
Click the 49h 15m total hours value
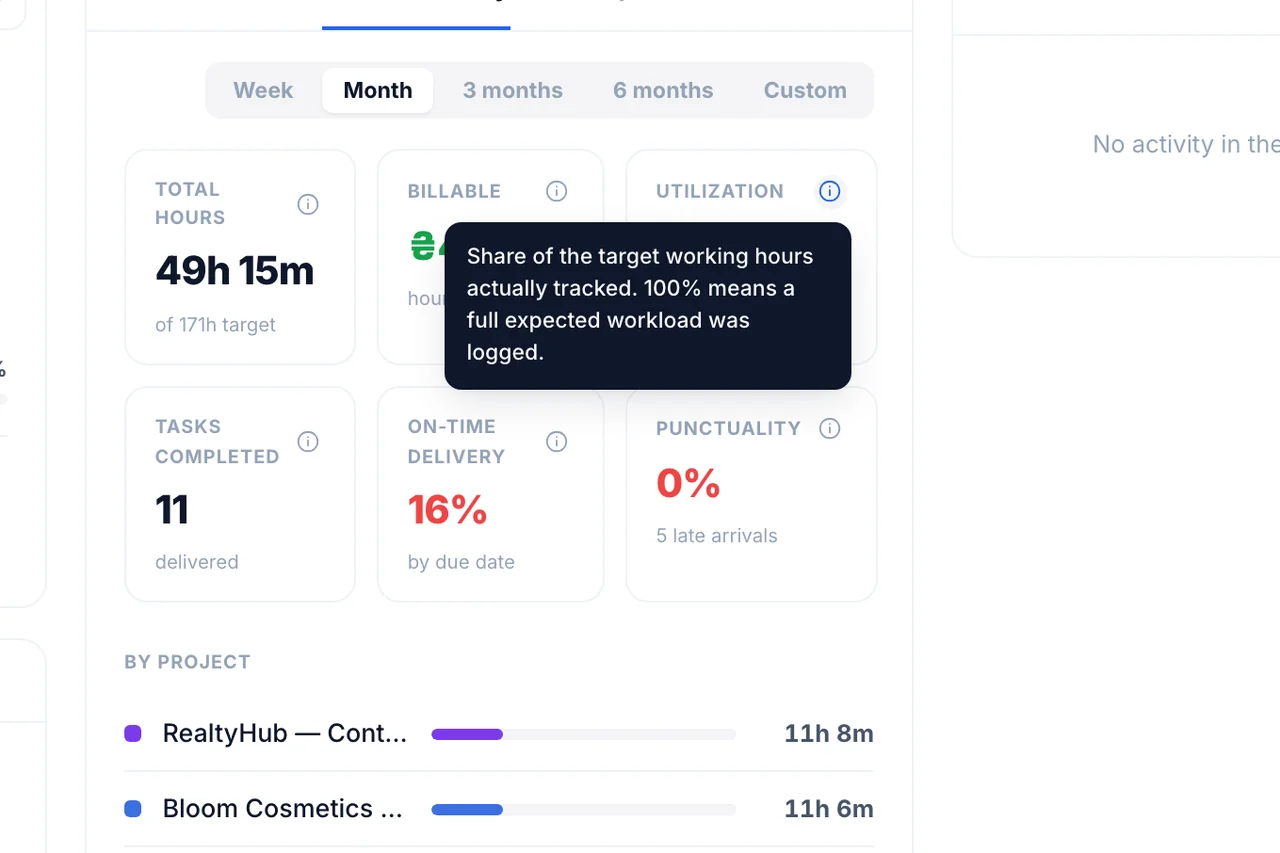click(x=235, y=271)
